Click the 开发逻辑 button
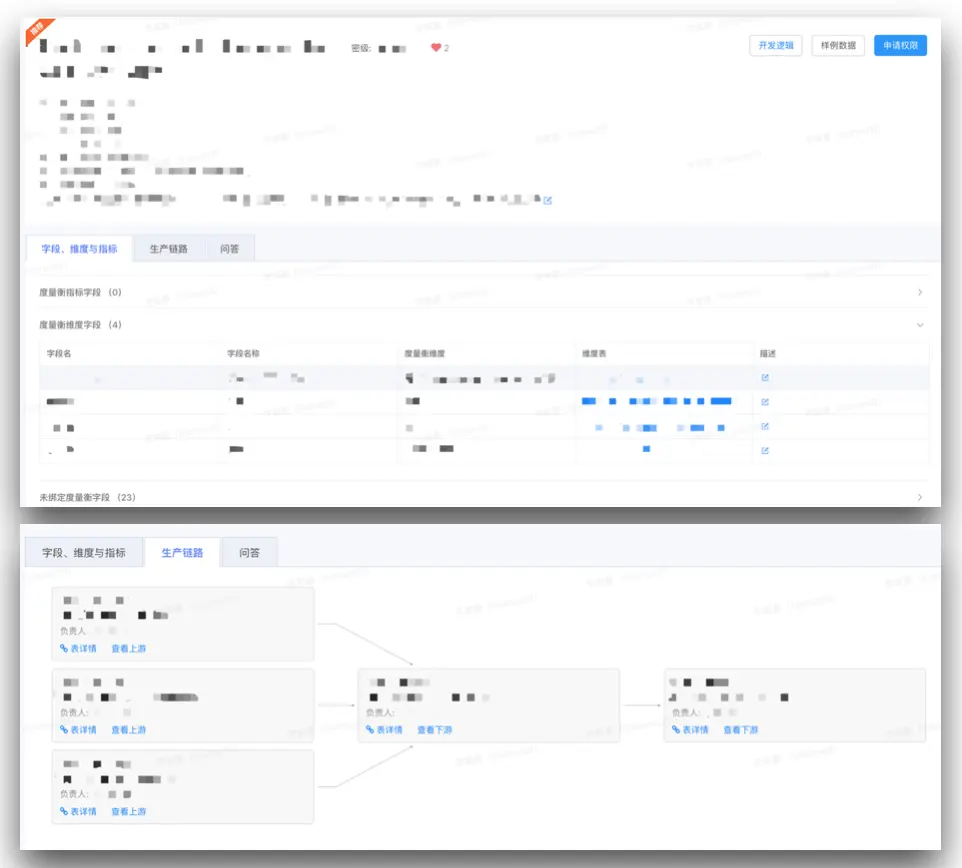962x868 pixels. point(775,45)
